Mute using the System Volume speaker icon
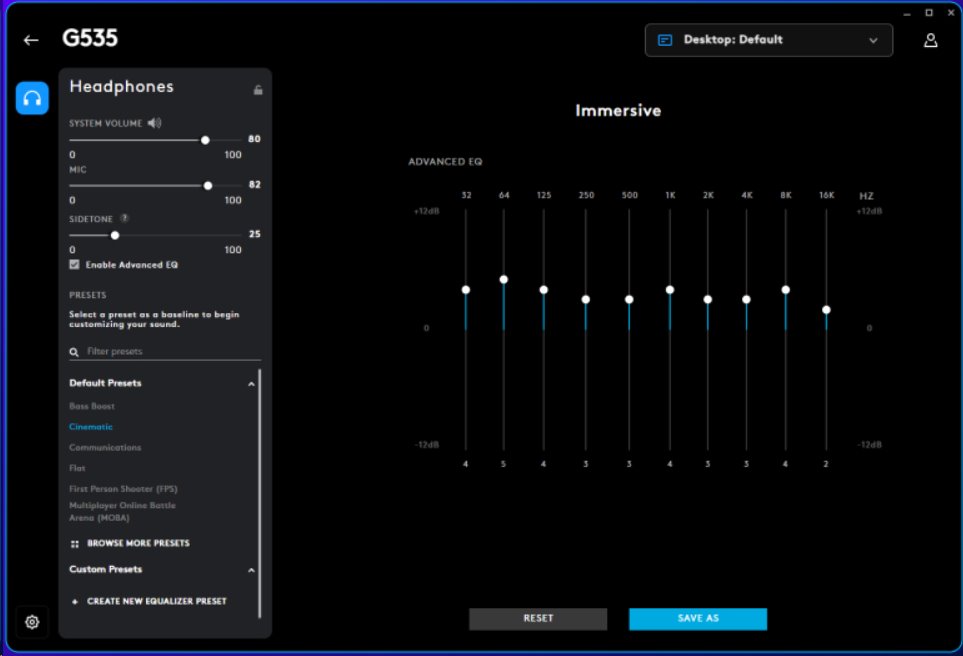Viewport: 963px width, 656px height. click(154, 123)
